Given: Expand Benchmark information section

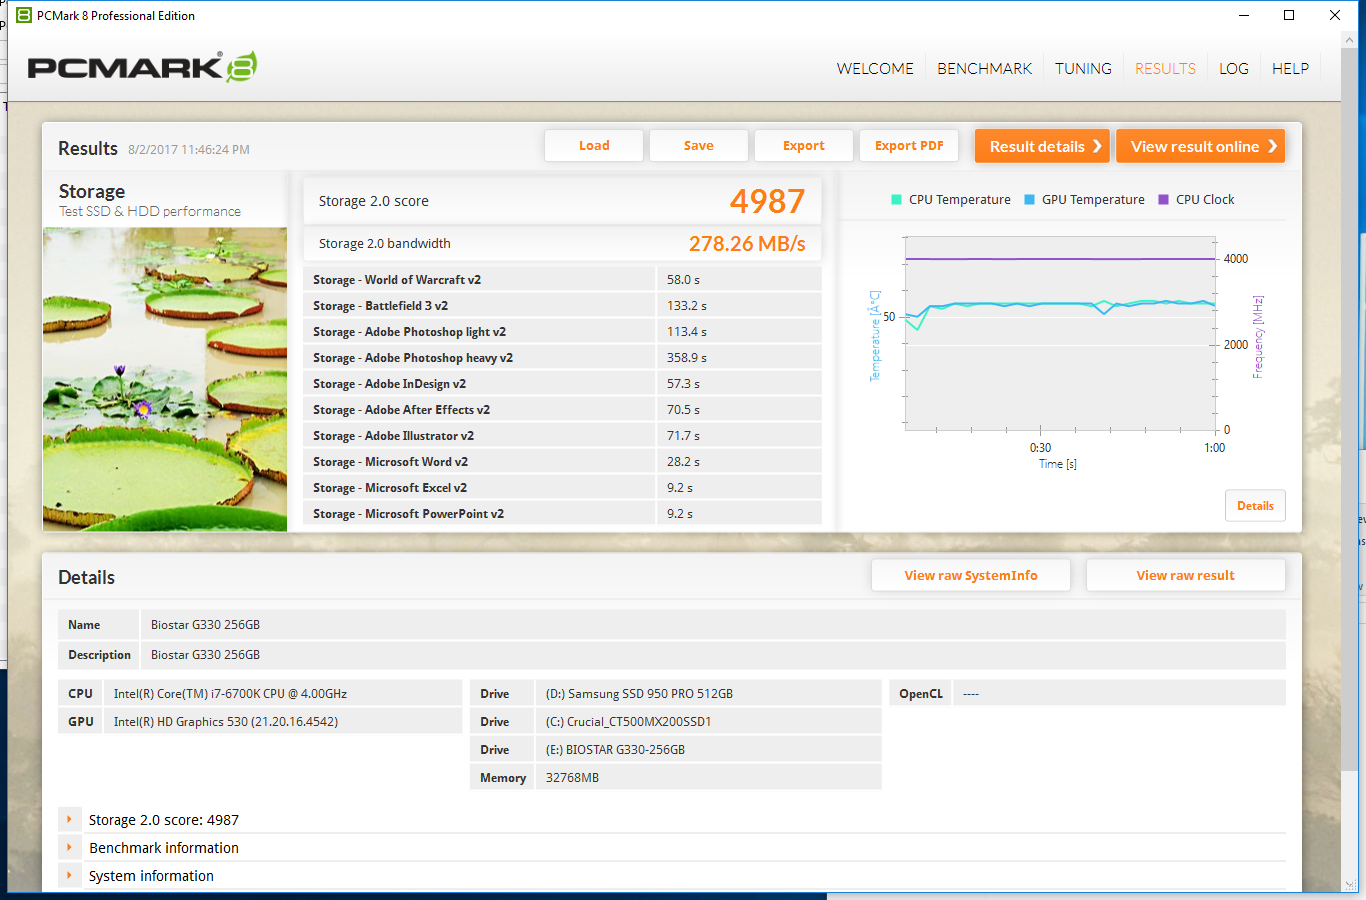Looking at the screenshot, I should (69, 848).
